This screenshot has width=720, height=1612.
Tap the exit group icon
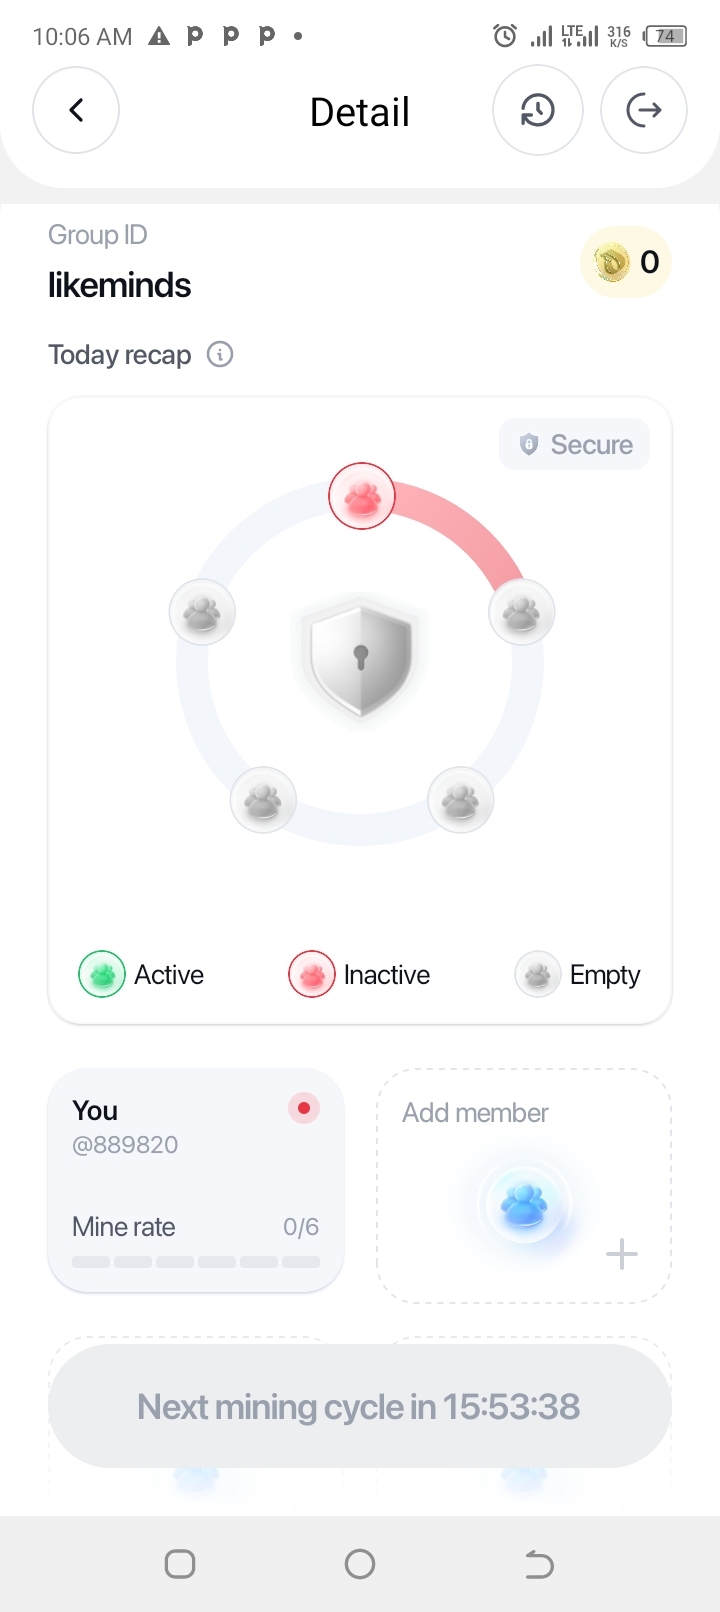[644, 110]
